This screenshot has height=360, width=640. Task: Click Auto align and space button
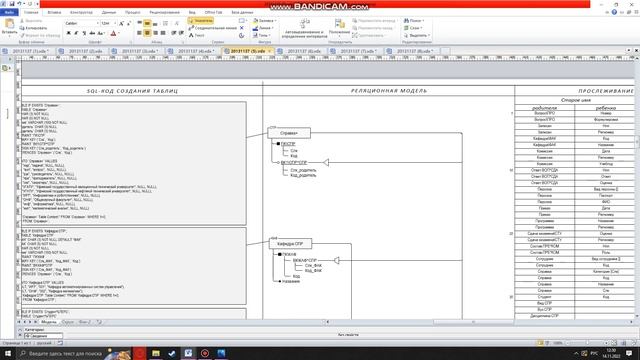[304, 28]
